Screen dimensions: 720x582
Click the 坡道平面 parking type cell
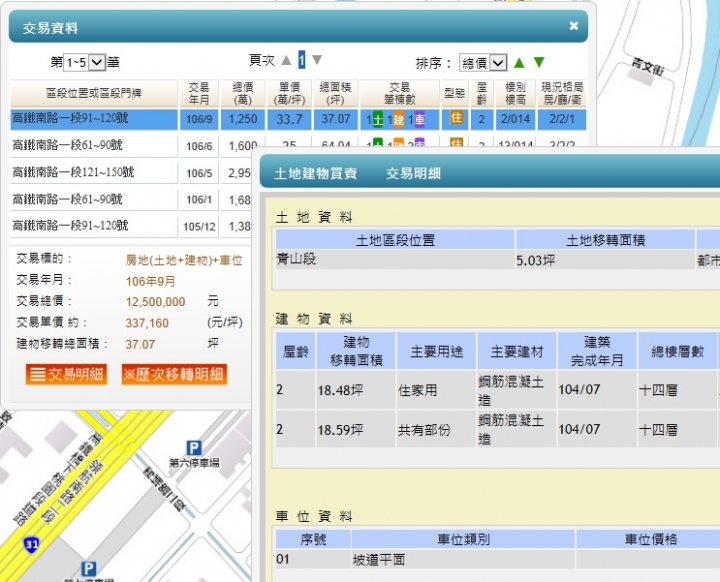[x=463, y=559]
